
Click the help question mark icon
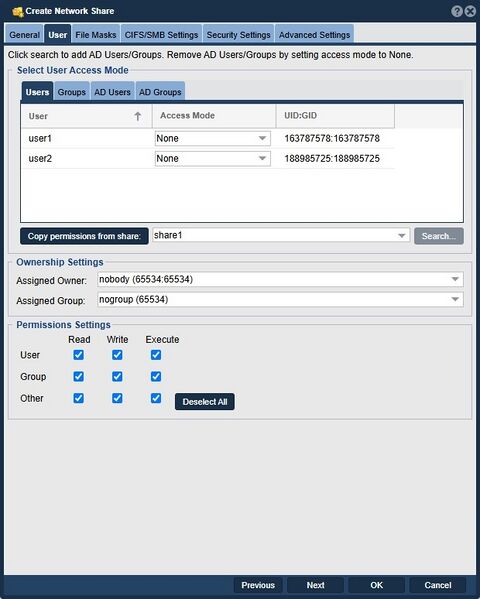coord(457,11)
